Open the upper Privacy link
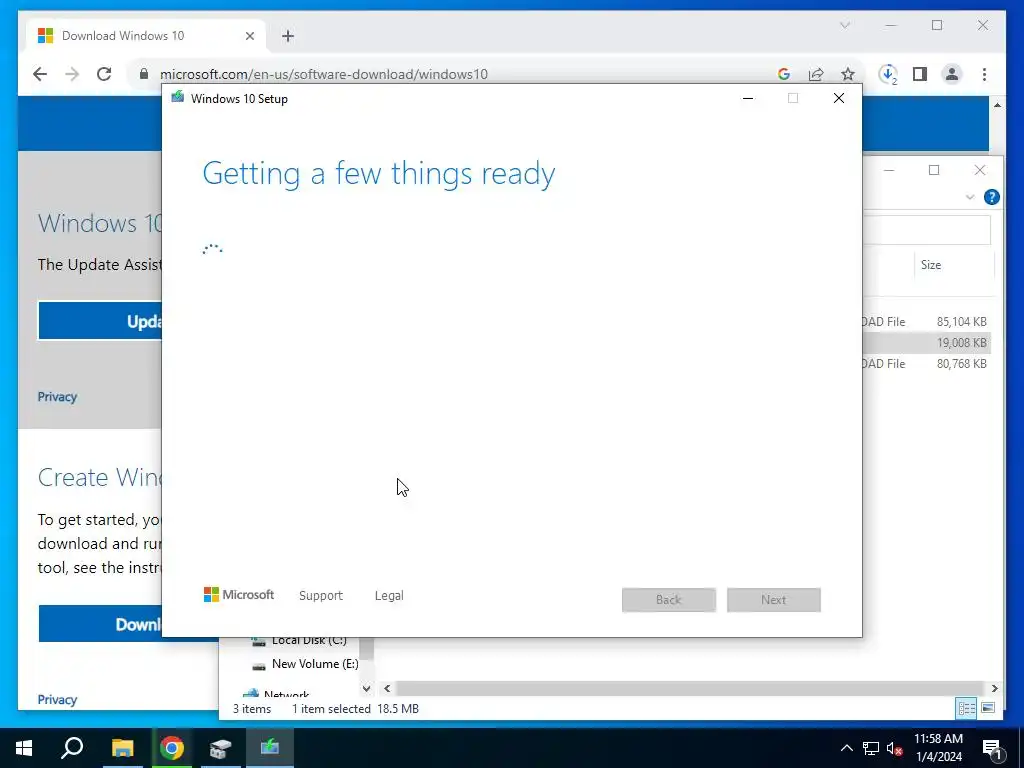The width and height of the screenshot is (1024, 768). point(57,396)
